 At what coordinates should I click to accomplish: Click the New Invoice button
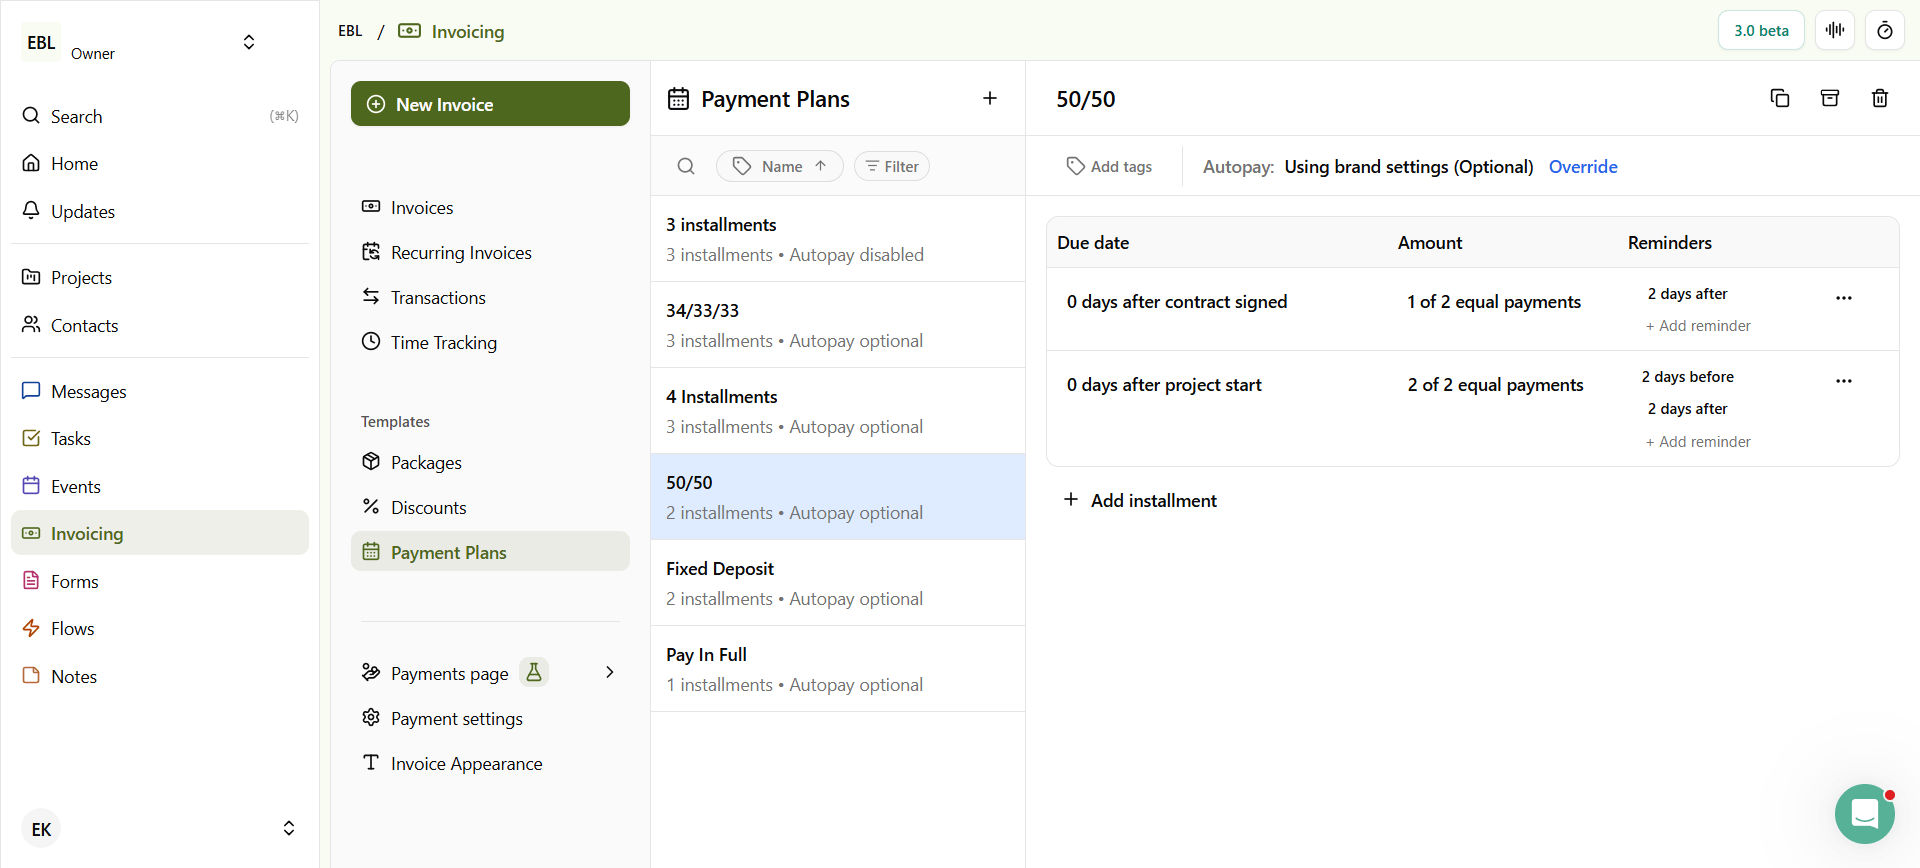(x=490, y=104)
